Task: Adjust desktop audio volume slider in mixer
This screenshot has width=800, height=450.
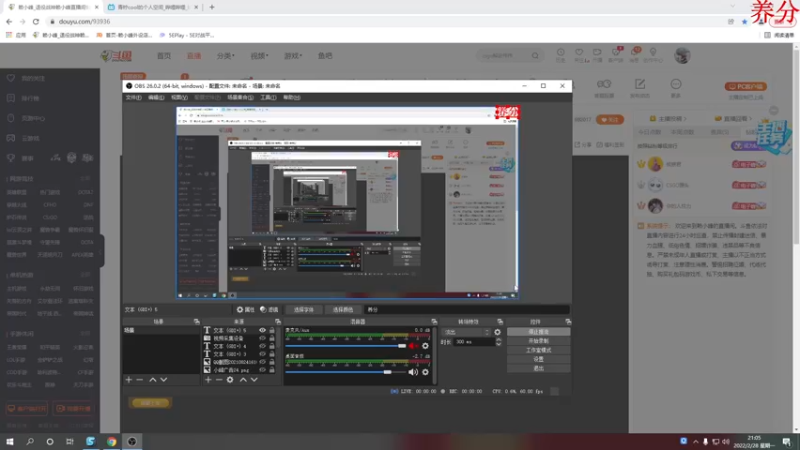Action: point(346,372)
